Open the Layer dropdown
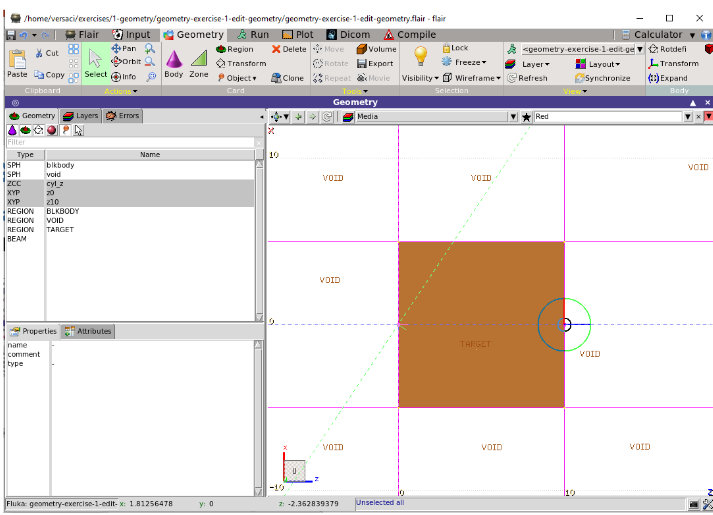 click(x=527, y=64)
